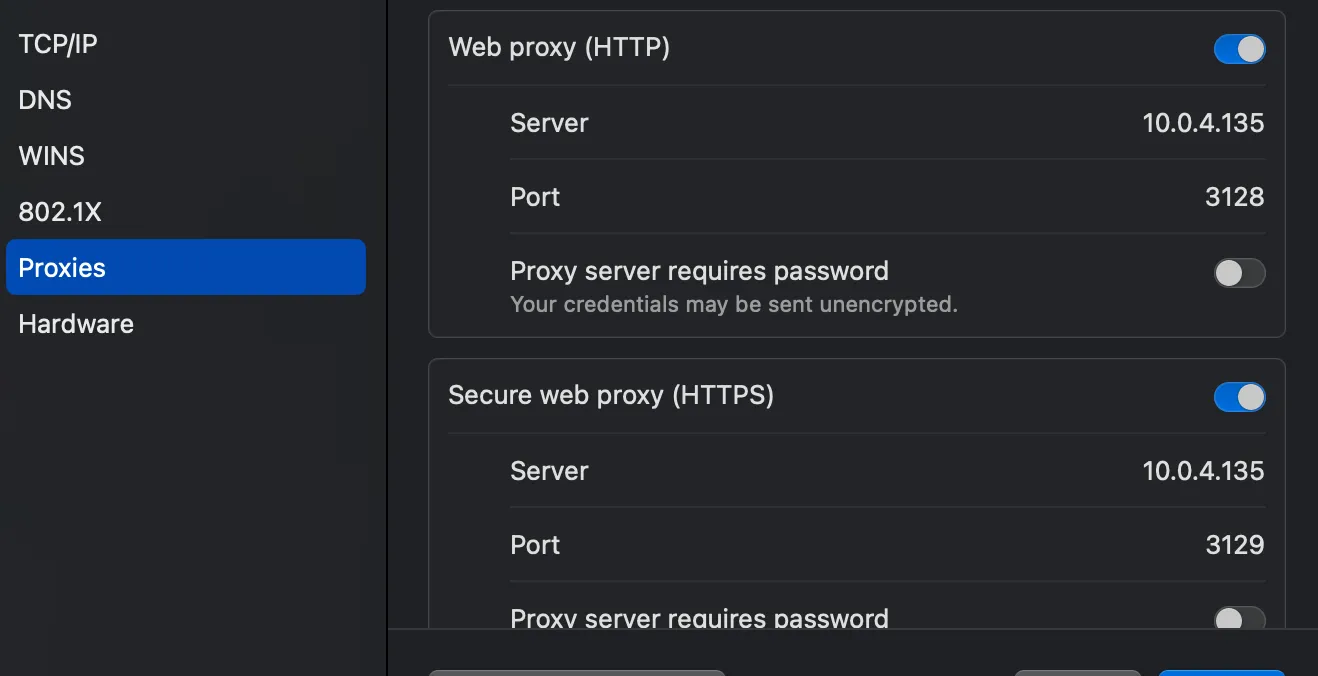Edit the HTTP proxy port value 3128
Screen dimensions: 1318x676
point(1234,197)
